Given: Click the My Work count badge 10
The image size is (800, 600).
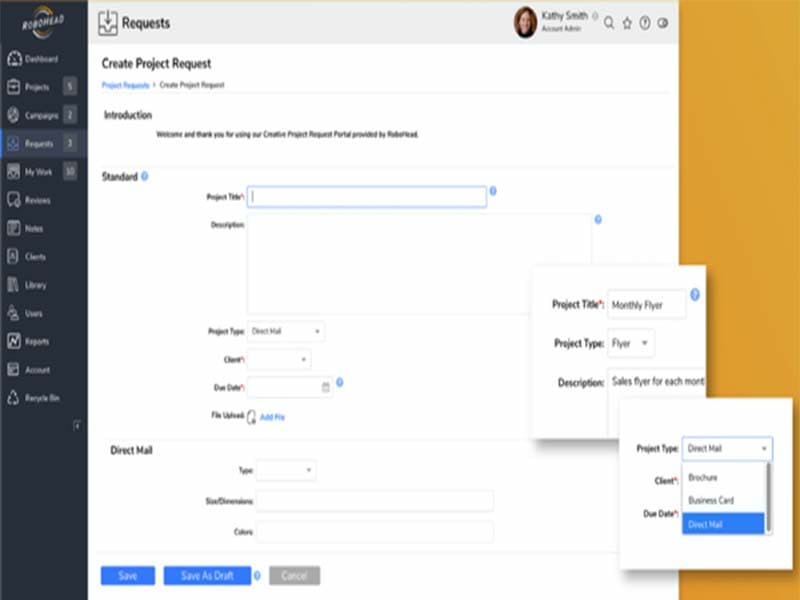Looking at the screenshot, I should point(70,171).
